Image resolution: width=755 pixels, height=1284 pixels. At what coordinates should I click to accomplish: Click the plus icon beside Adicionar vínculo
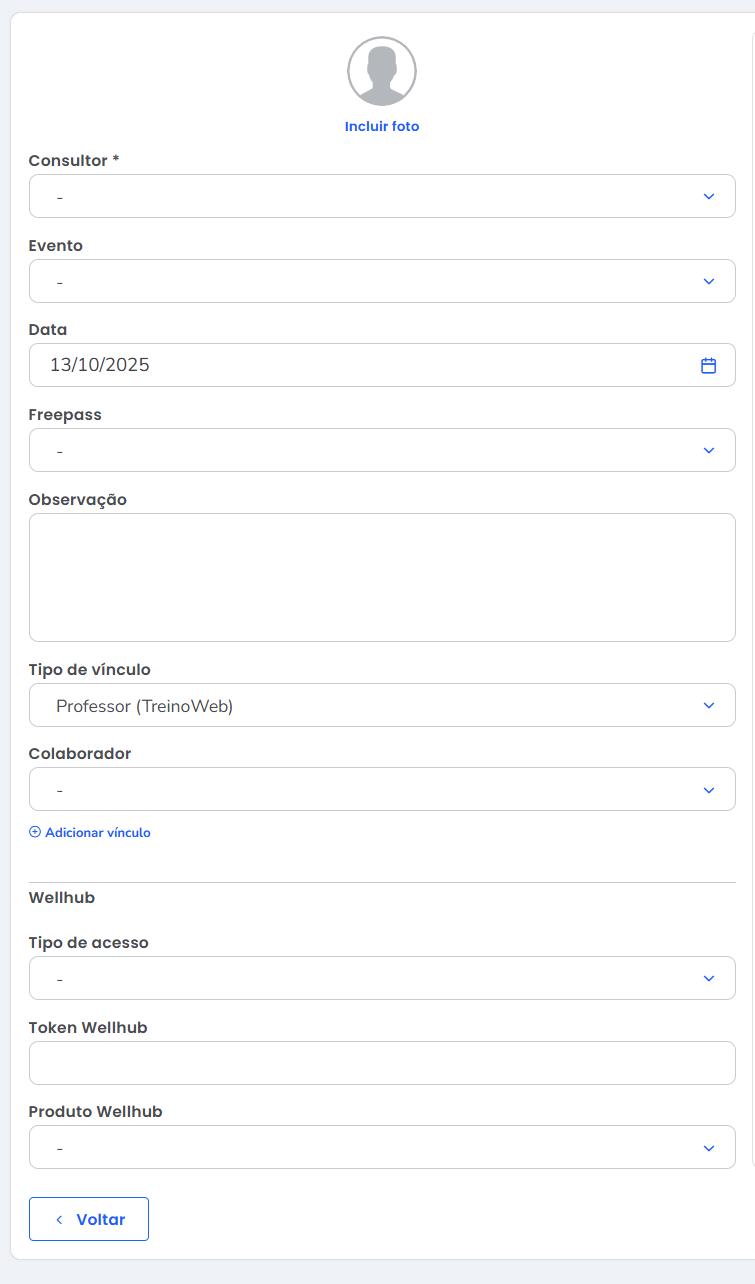point(35,832)
